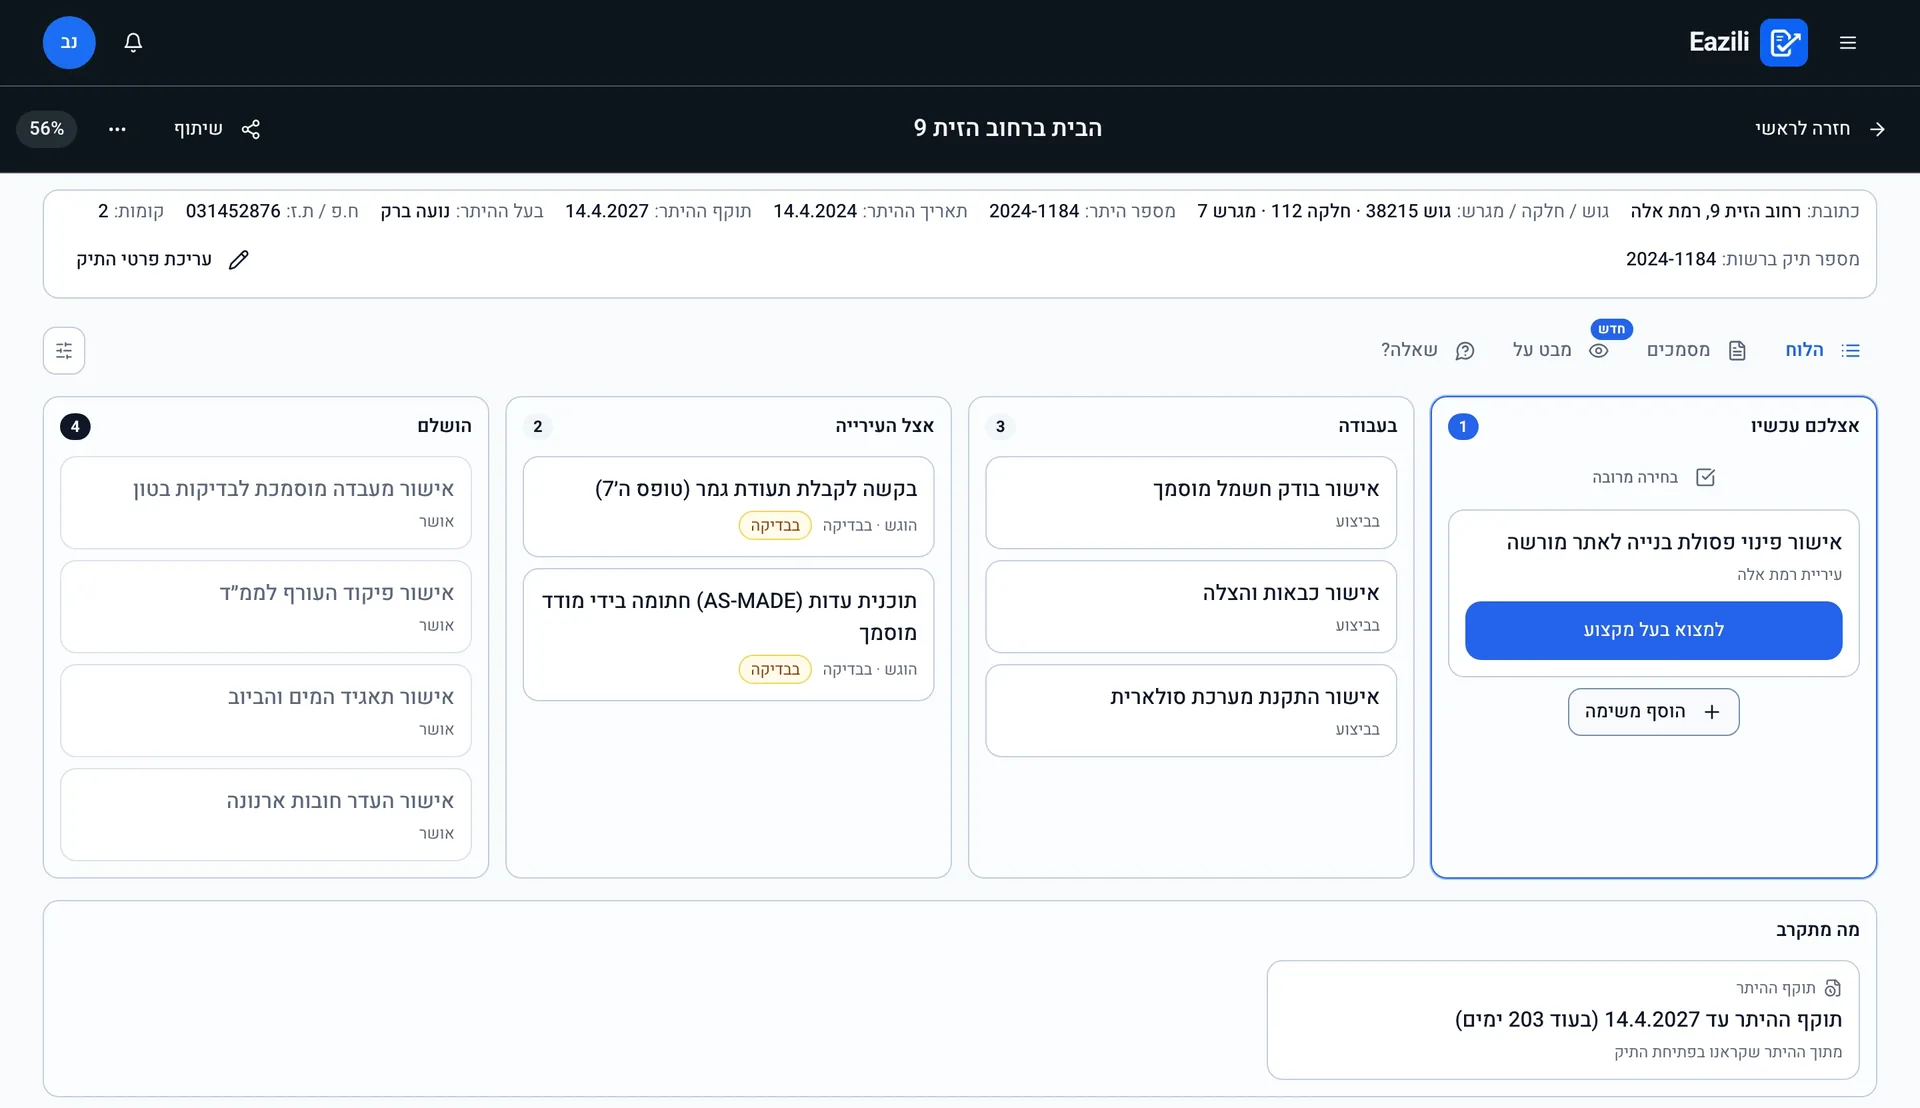
Task: Click the Eazili logo icon
Action: pos(1783,42)
